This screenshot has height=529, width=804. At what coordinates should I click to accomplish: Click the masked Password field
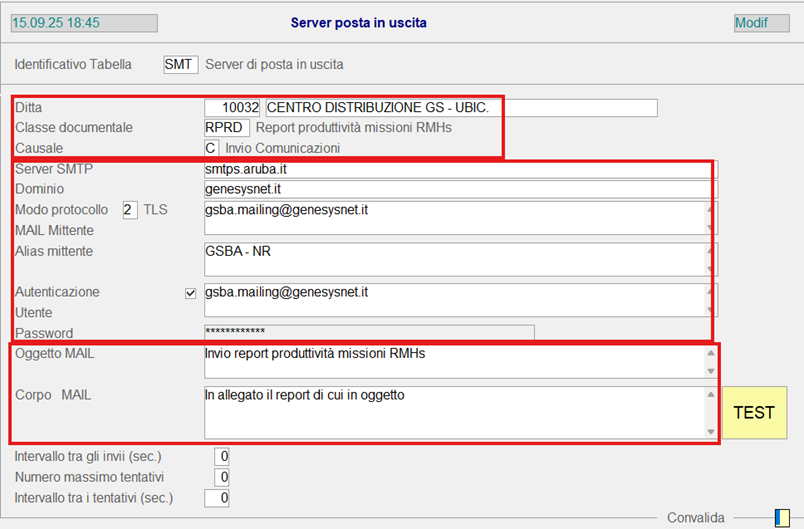[368, 332]
